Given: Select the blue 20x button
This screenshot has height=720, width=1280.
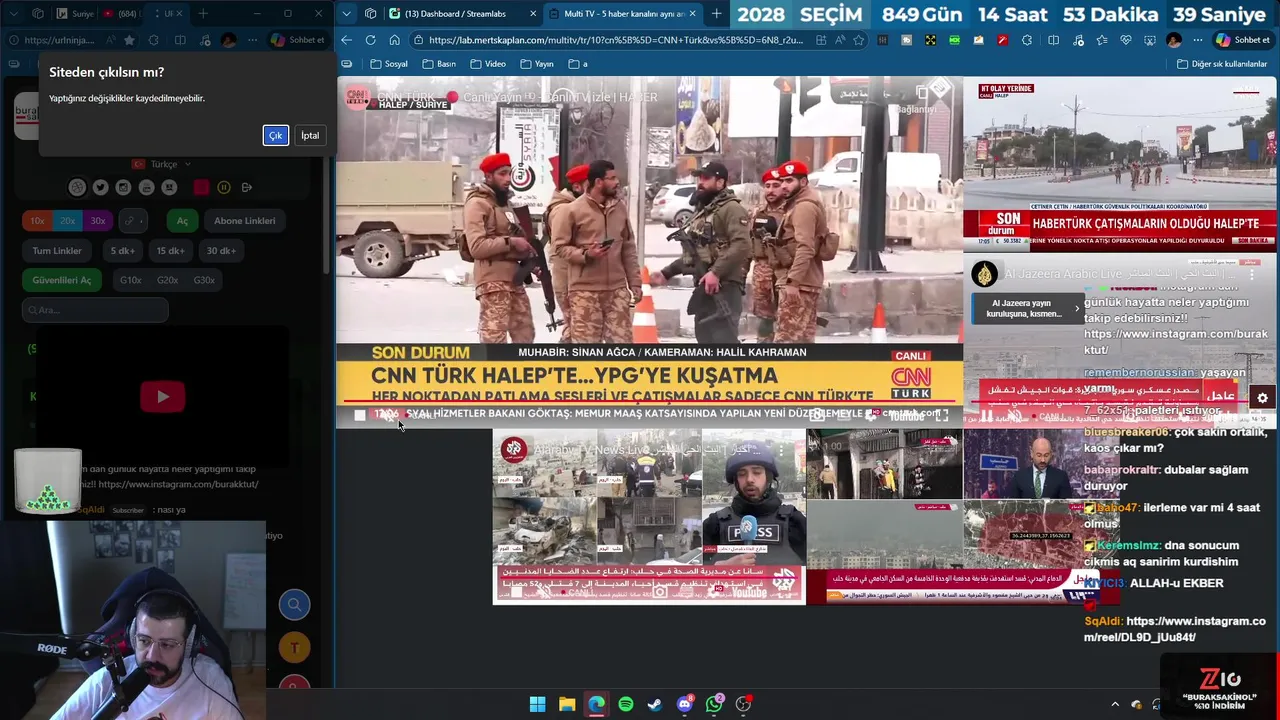Looking at the screenshot, I should [67, 221].
